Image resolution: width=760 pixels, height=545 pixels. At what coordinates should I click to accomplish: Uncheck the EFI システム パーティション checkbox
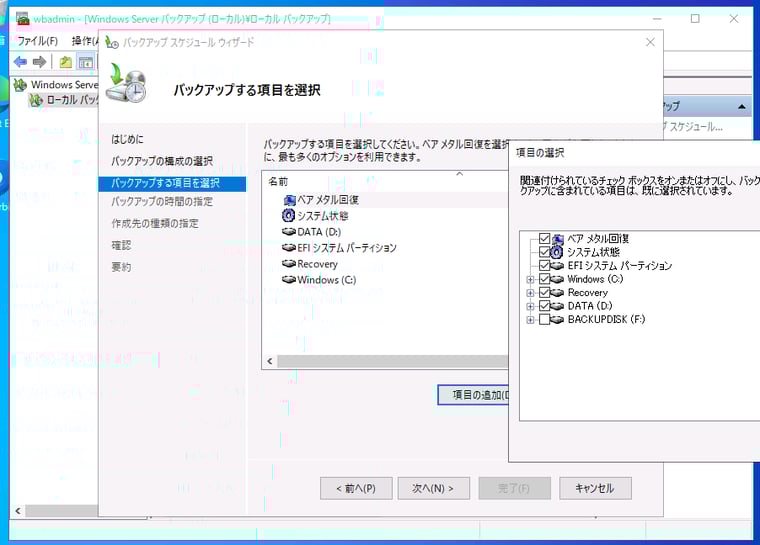[544, 266]
